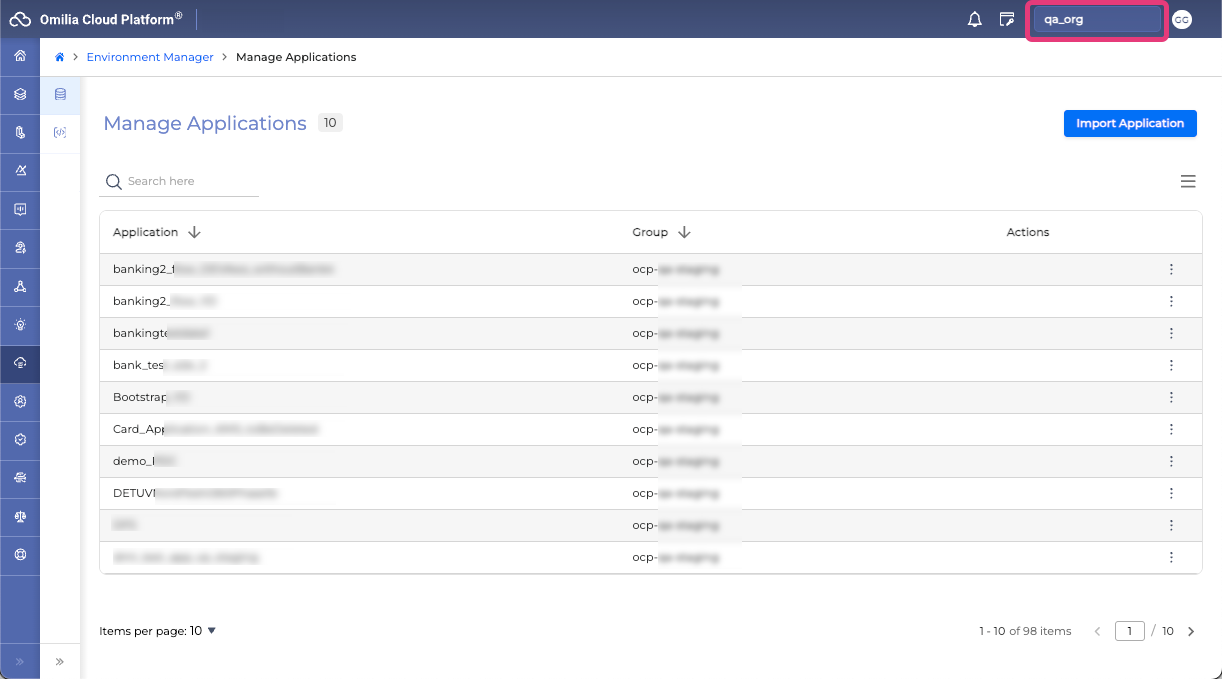Open the lifebuoy help sidebar icon
This screenshot has width=1222, height=679.
(x=20, y=555)
